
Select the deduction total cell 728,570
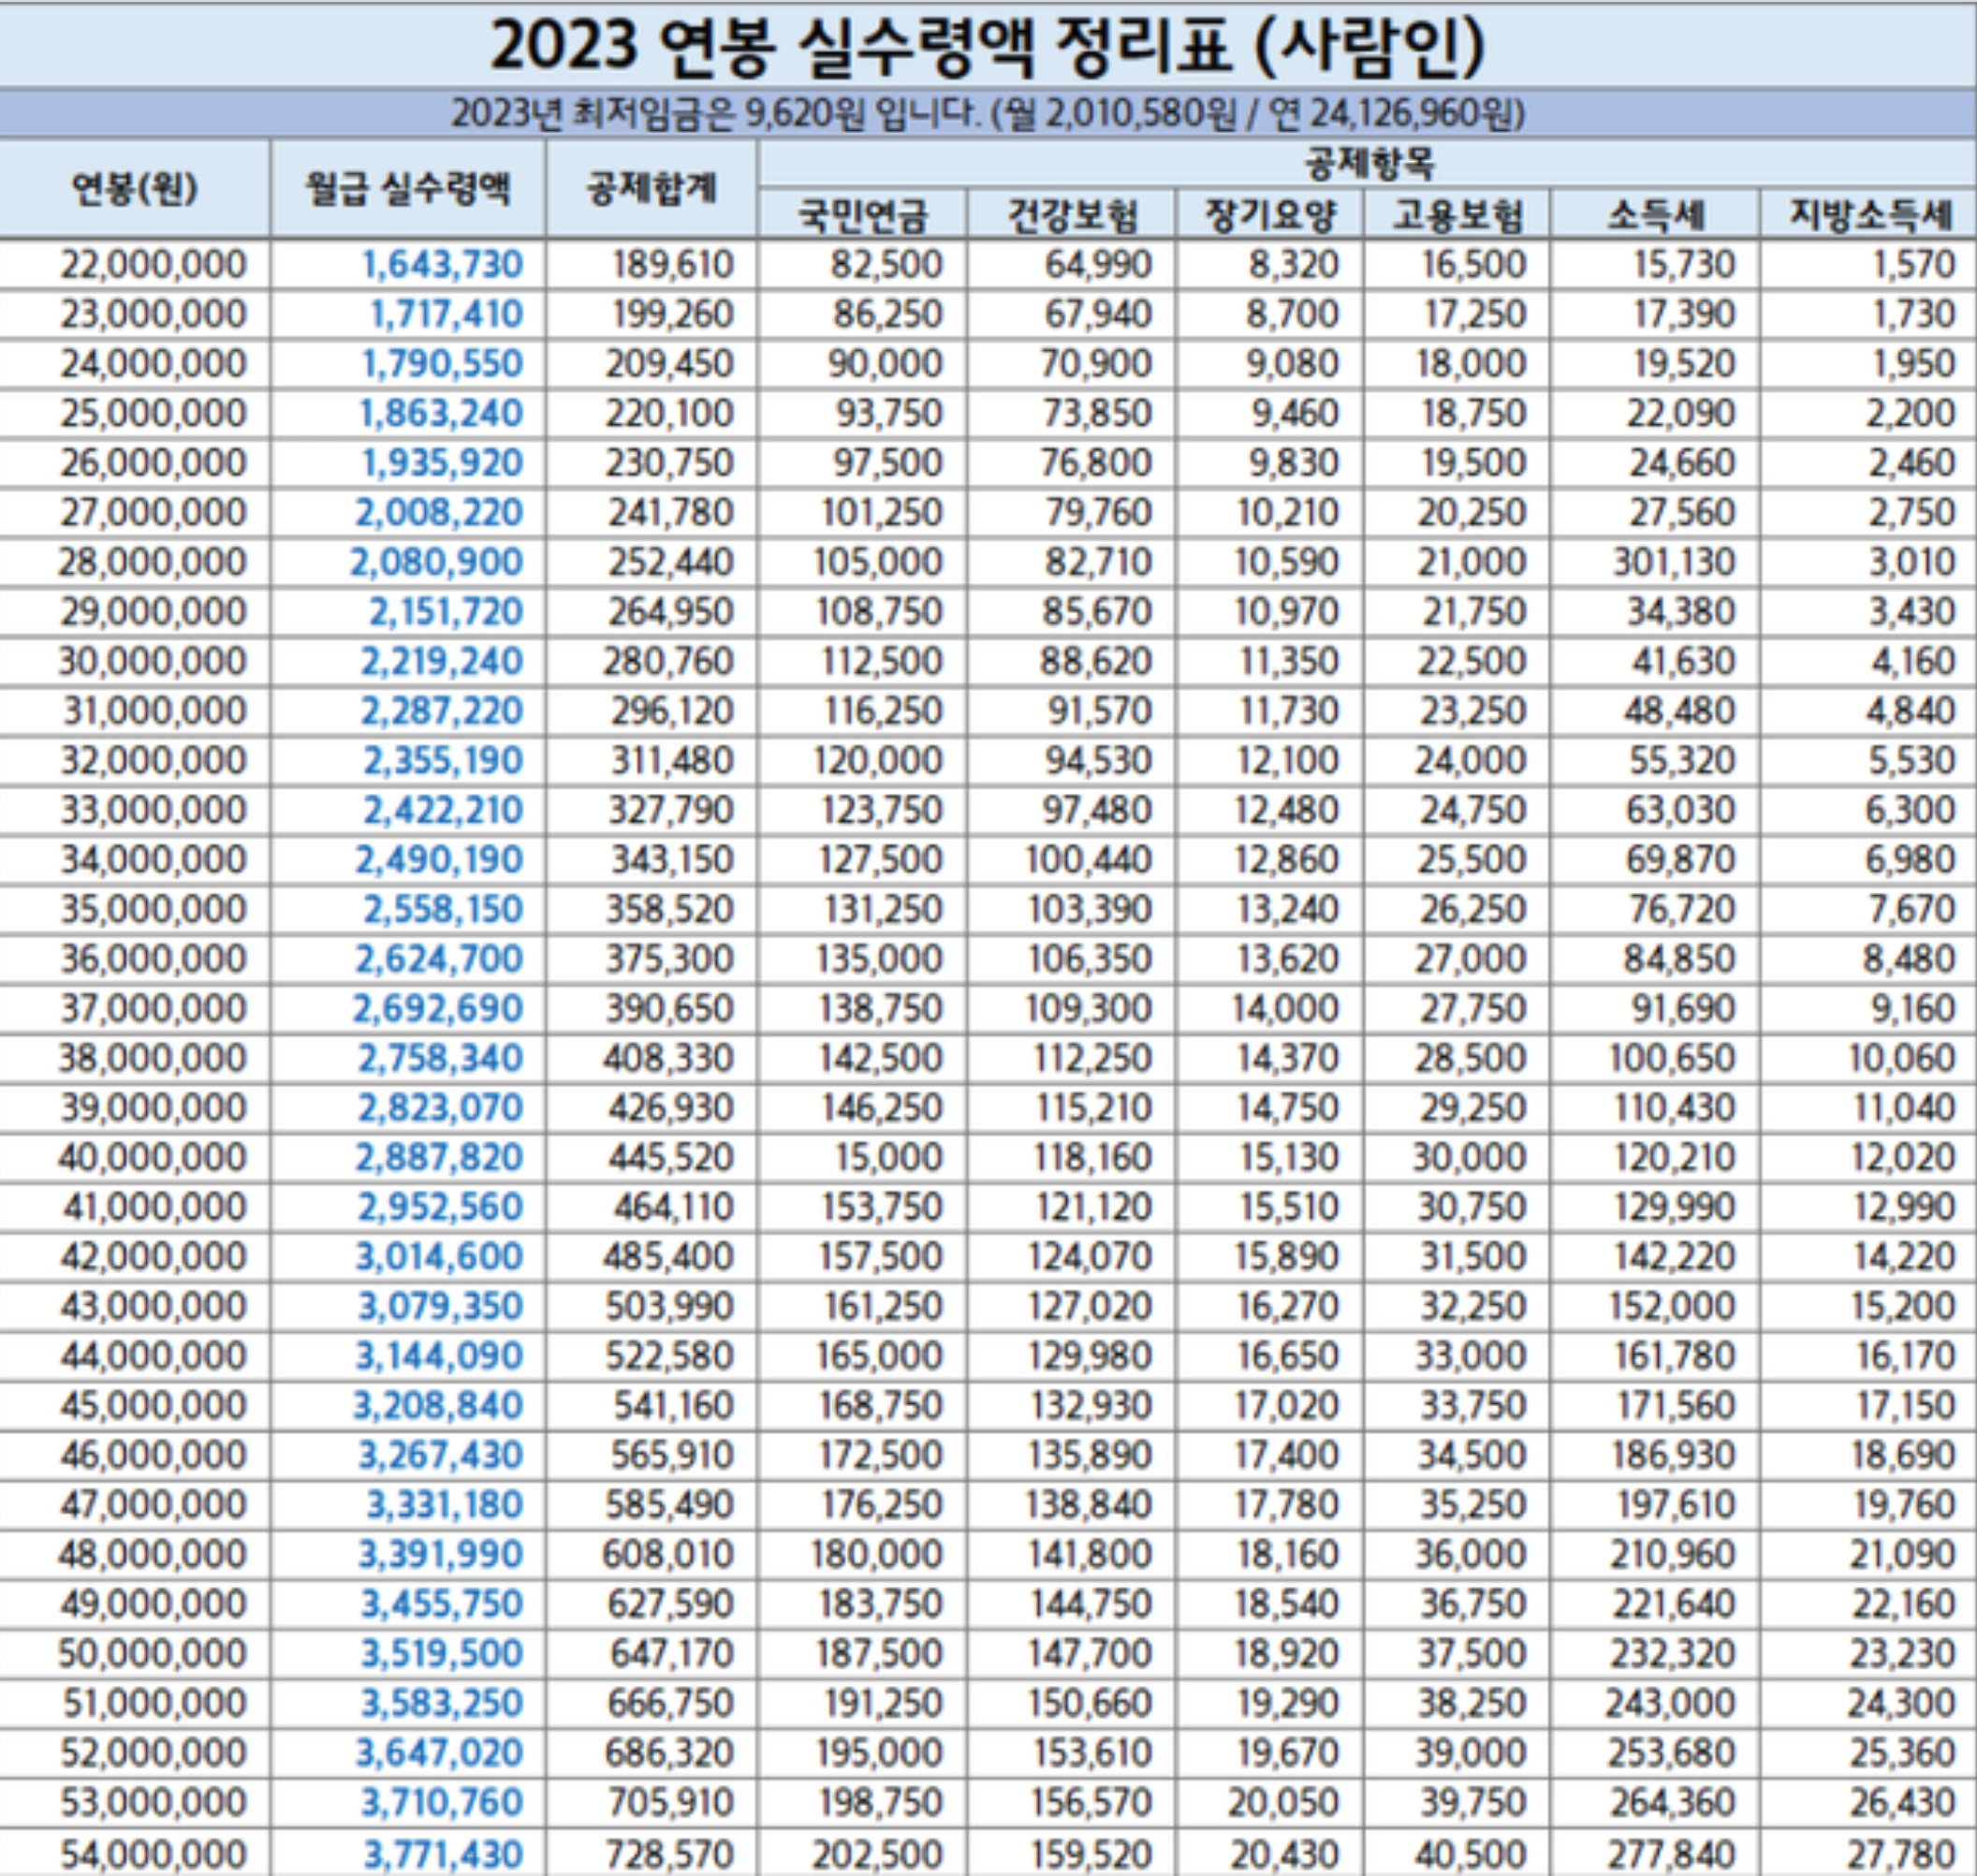click(x=669, y=1850)
